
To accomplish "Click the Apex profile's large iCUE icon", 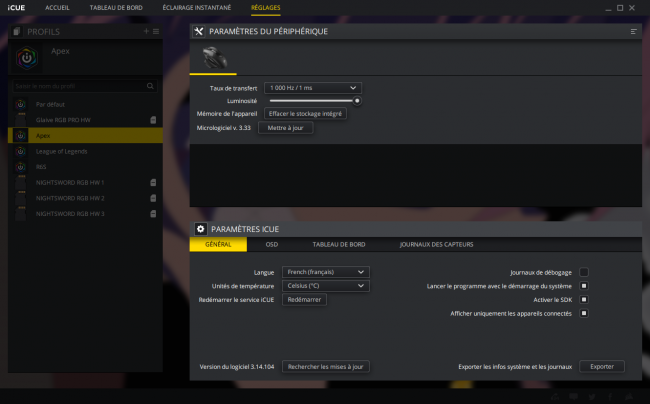I will pyautogui.click(x=27, y=58).
